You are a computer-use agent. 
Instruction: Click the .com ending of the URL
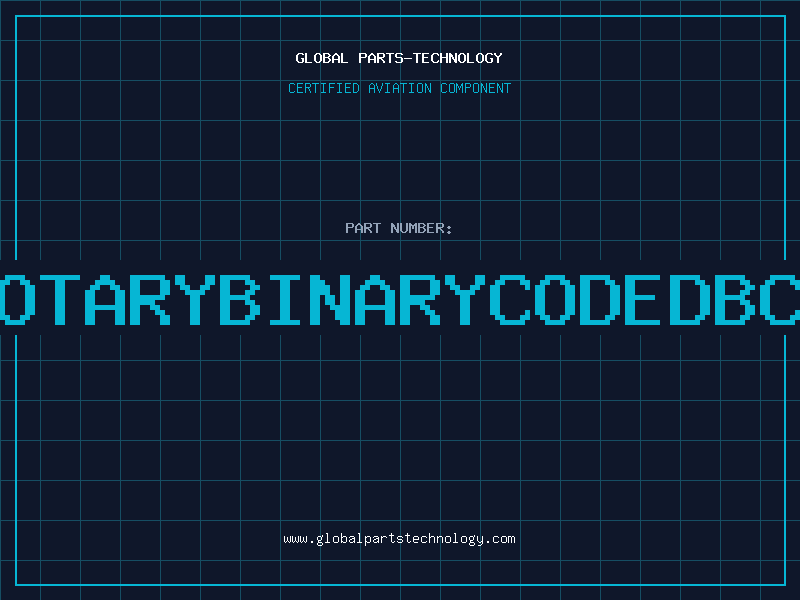pos(500,539)
